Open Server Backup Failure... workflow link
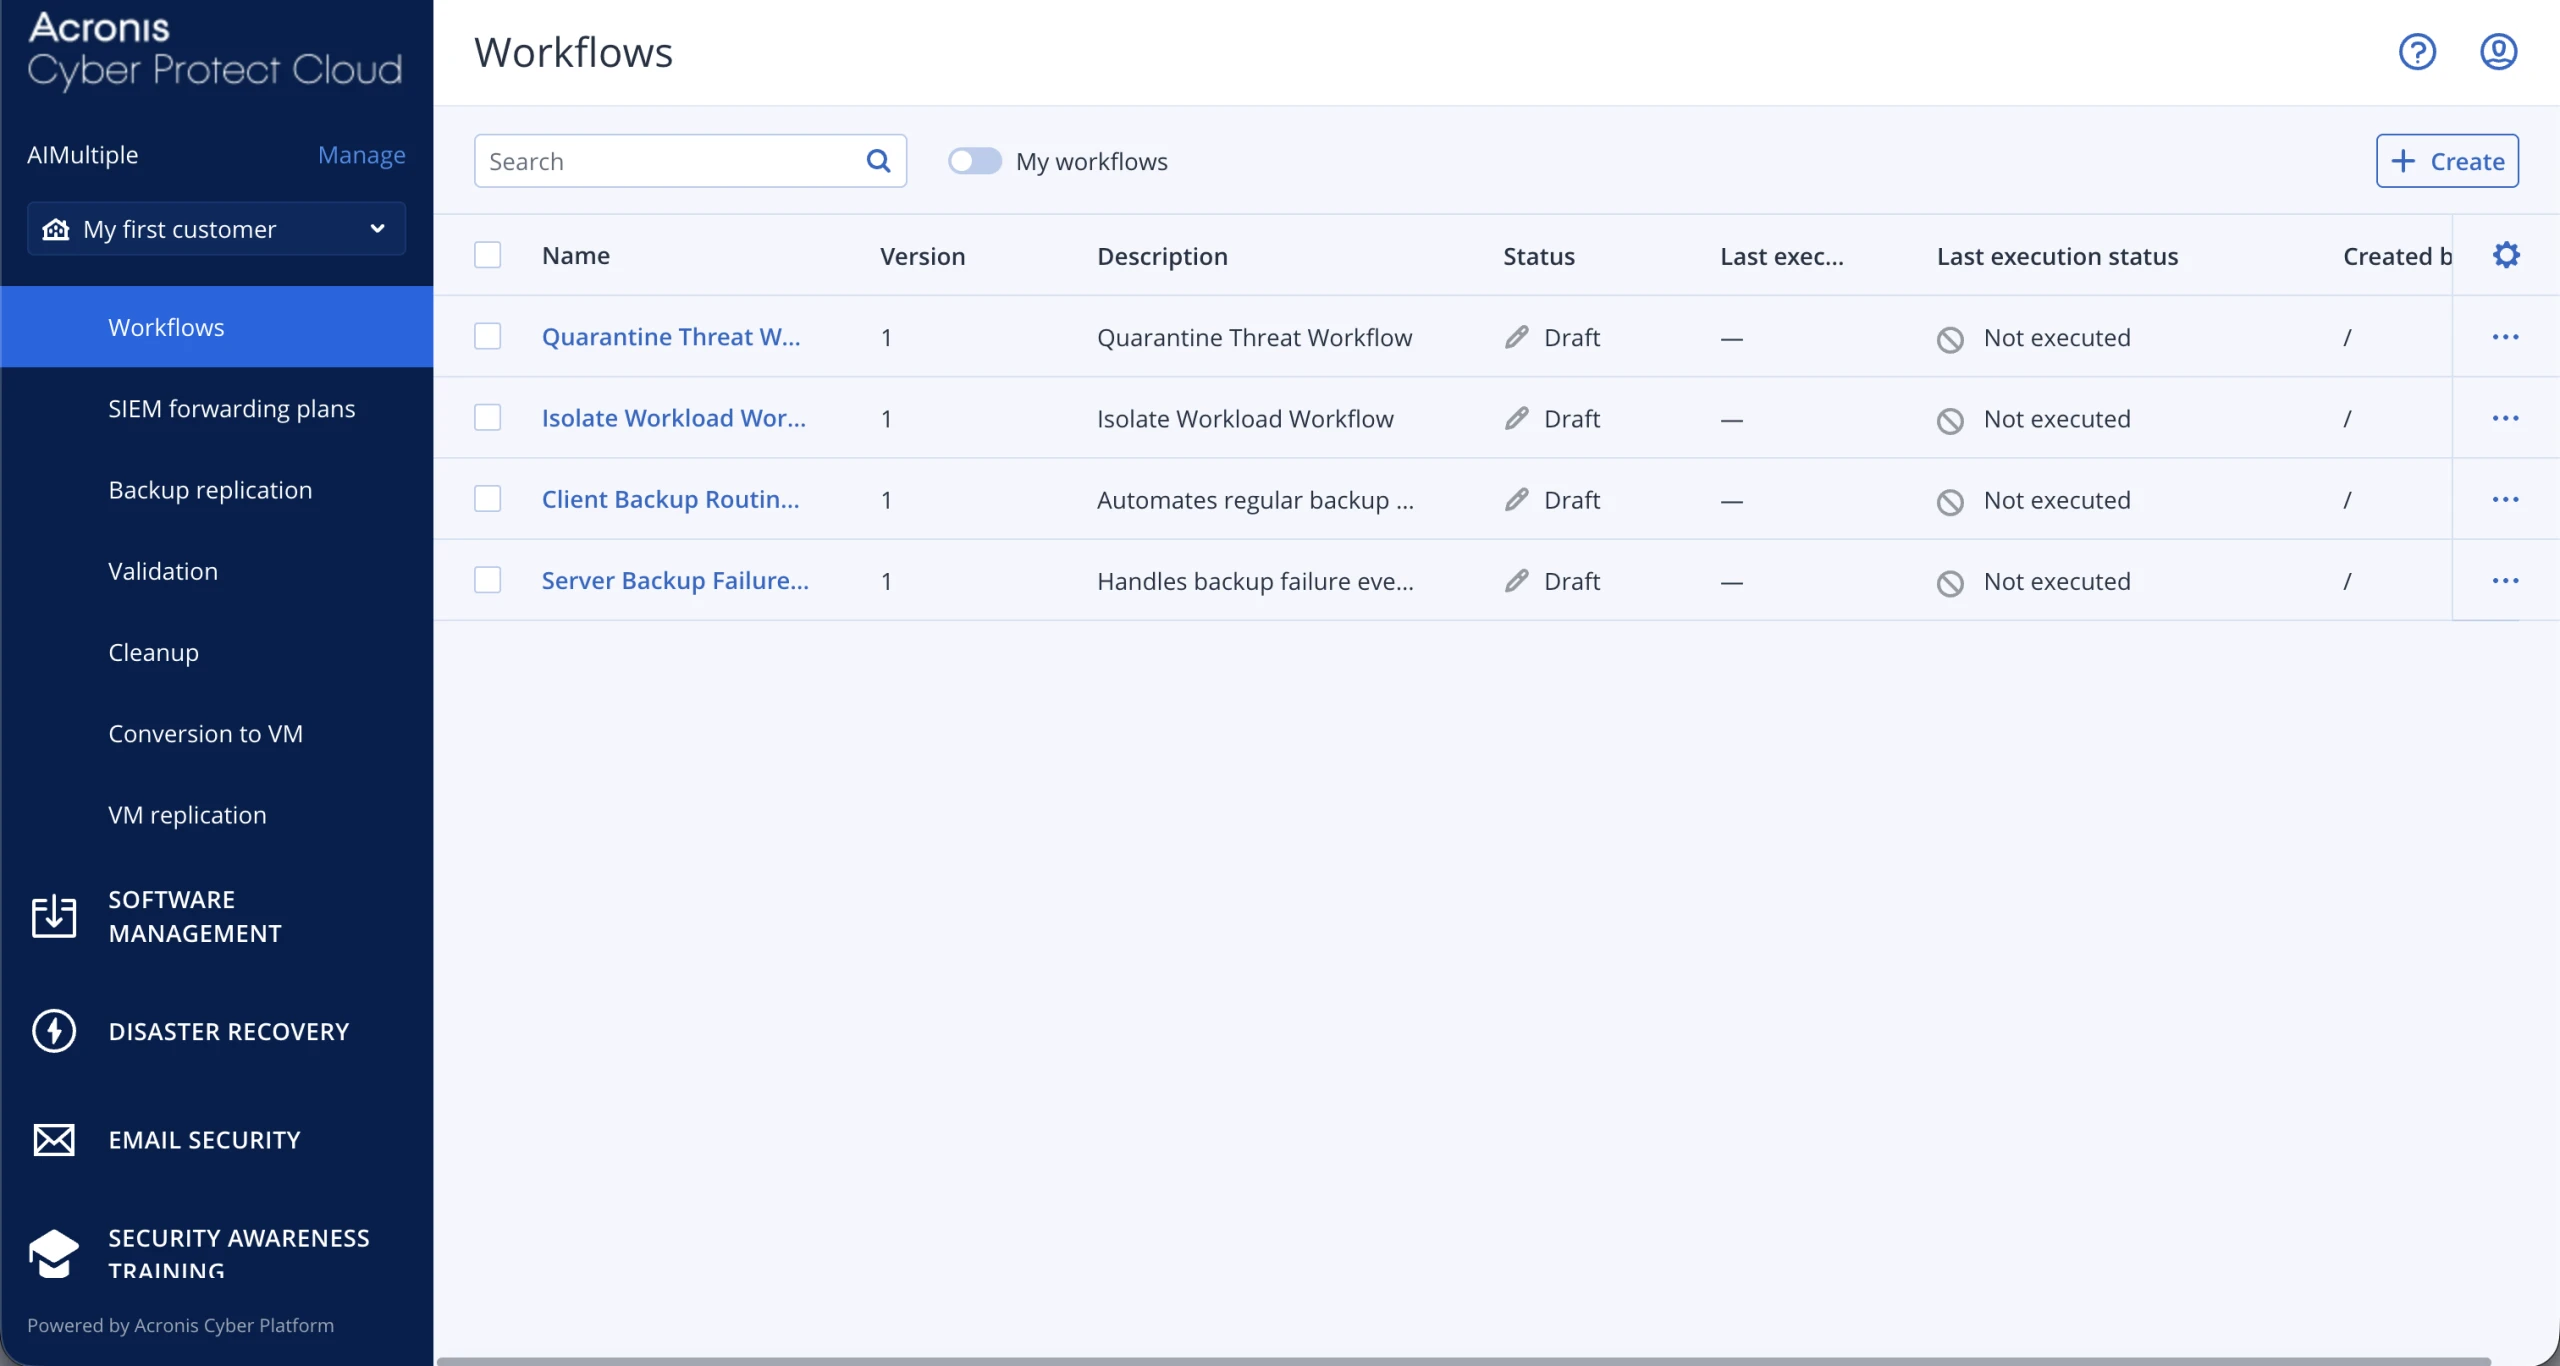The width and height of the screenshot is (2560, 1366). click(x=675, y=580)
